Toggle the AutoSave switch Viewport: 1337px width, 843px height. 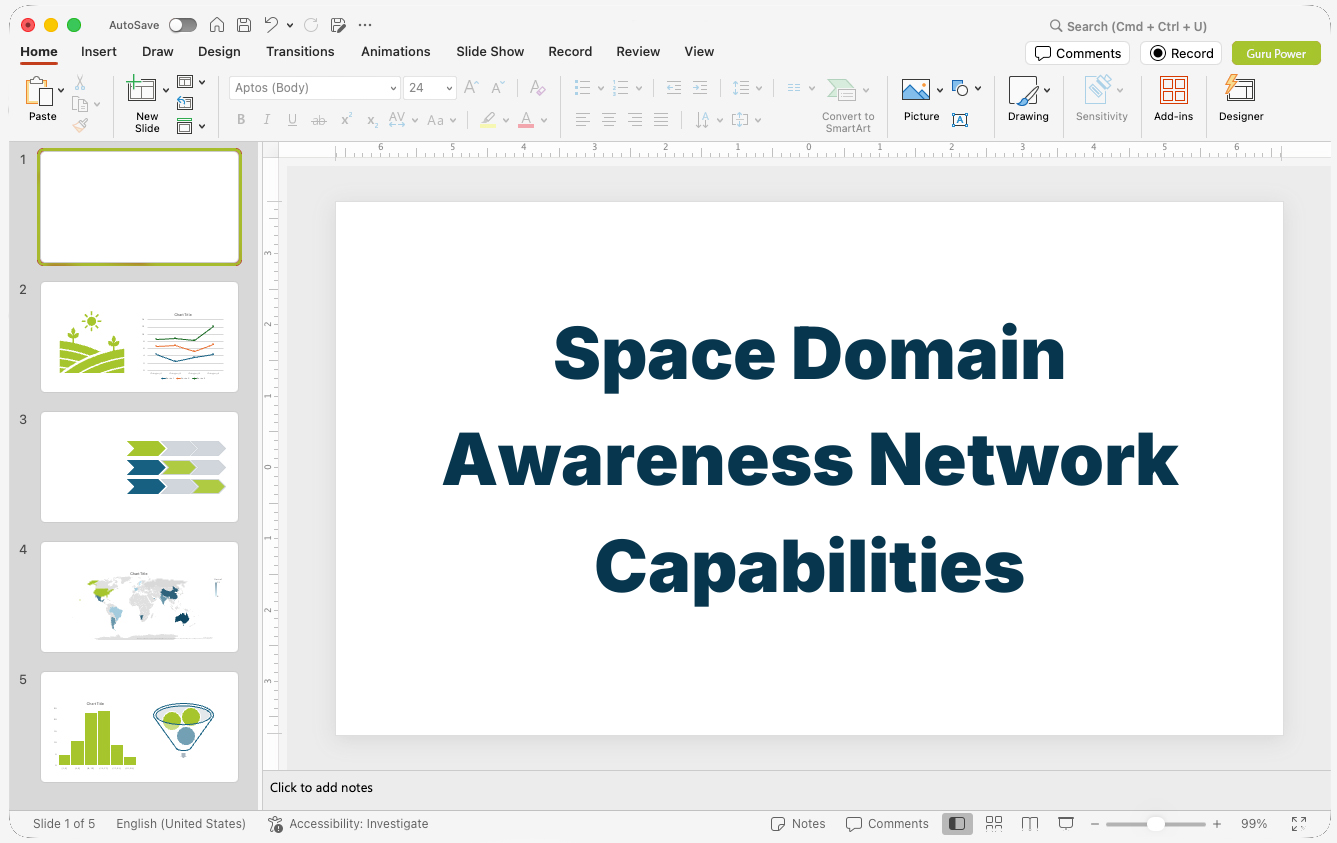(183, 25)
